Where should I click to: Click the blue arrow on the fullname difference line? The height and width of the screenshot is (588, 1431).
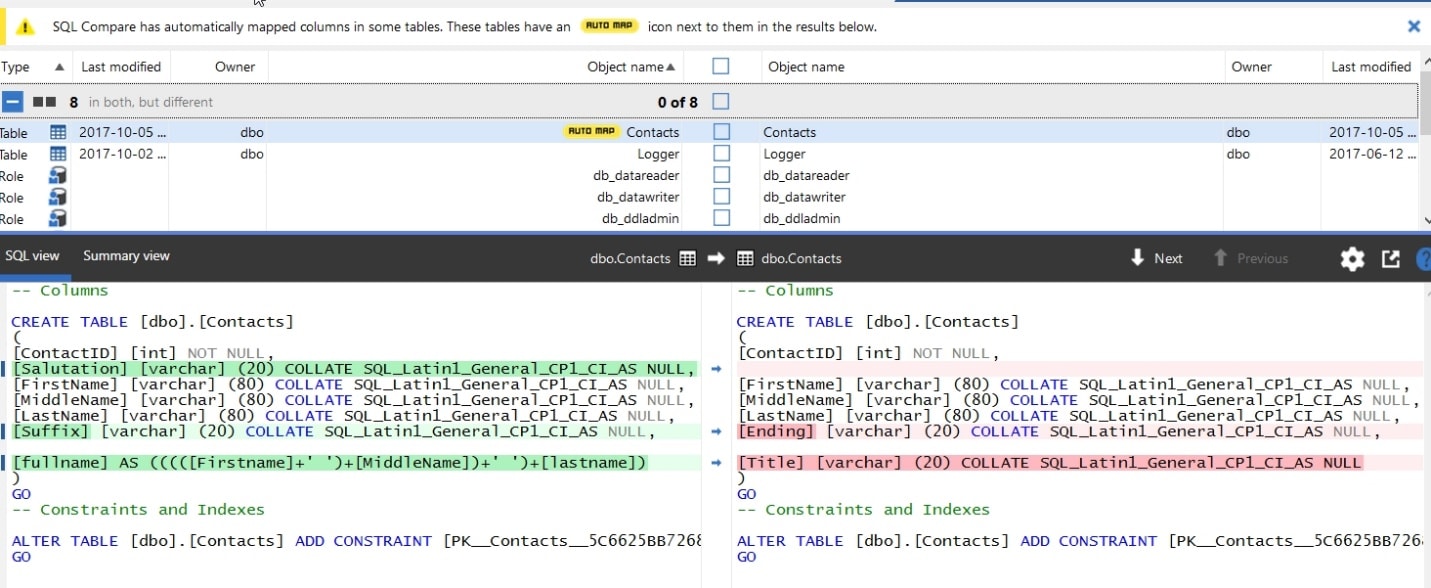tap(716, 463)
